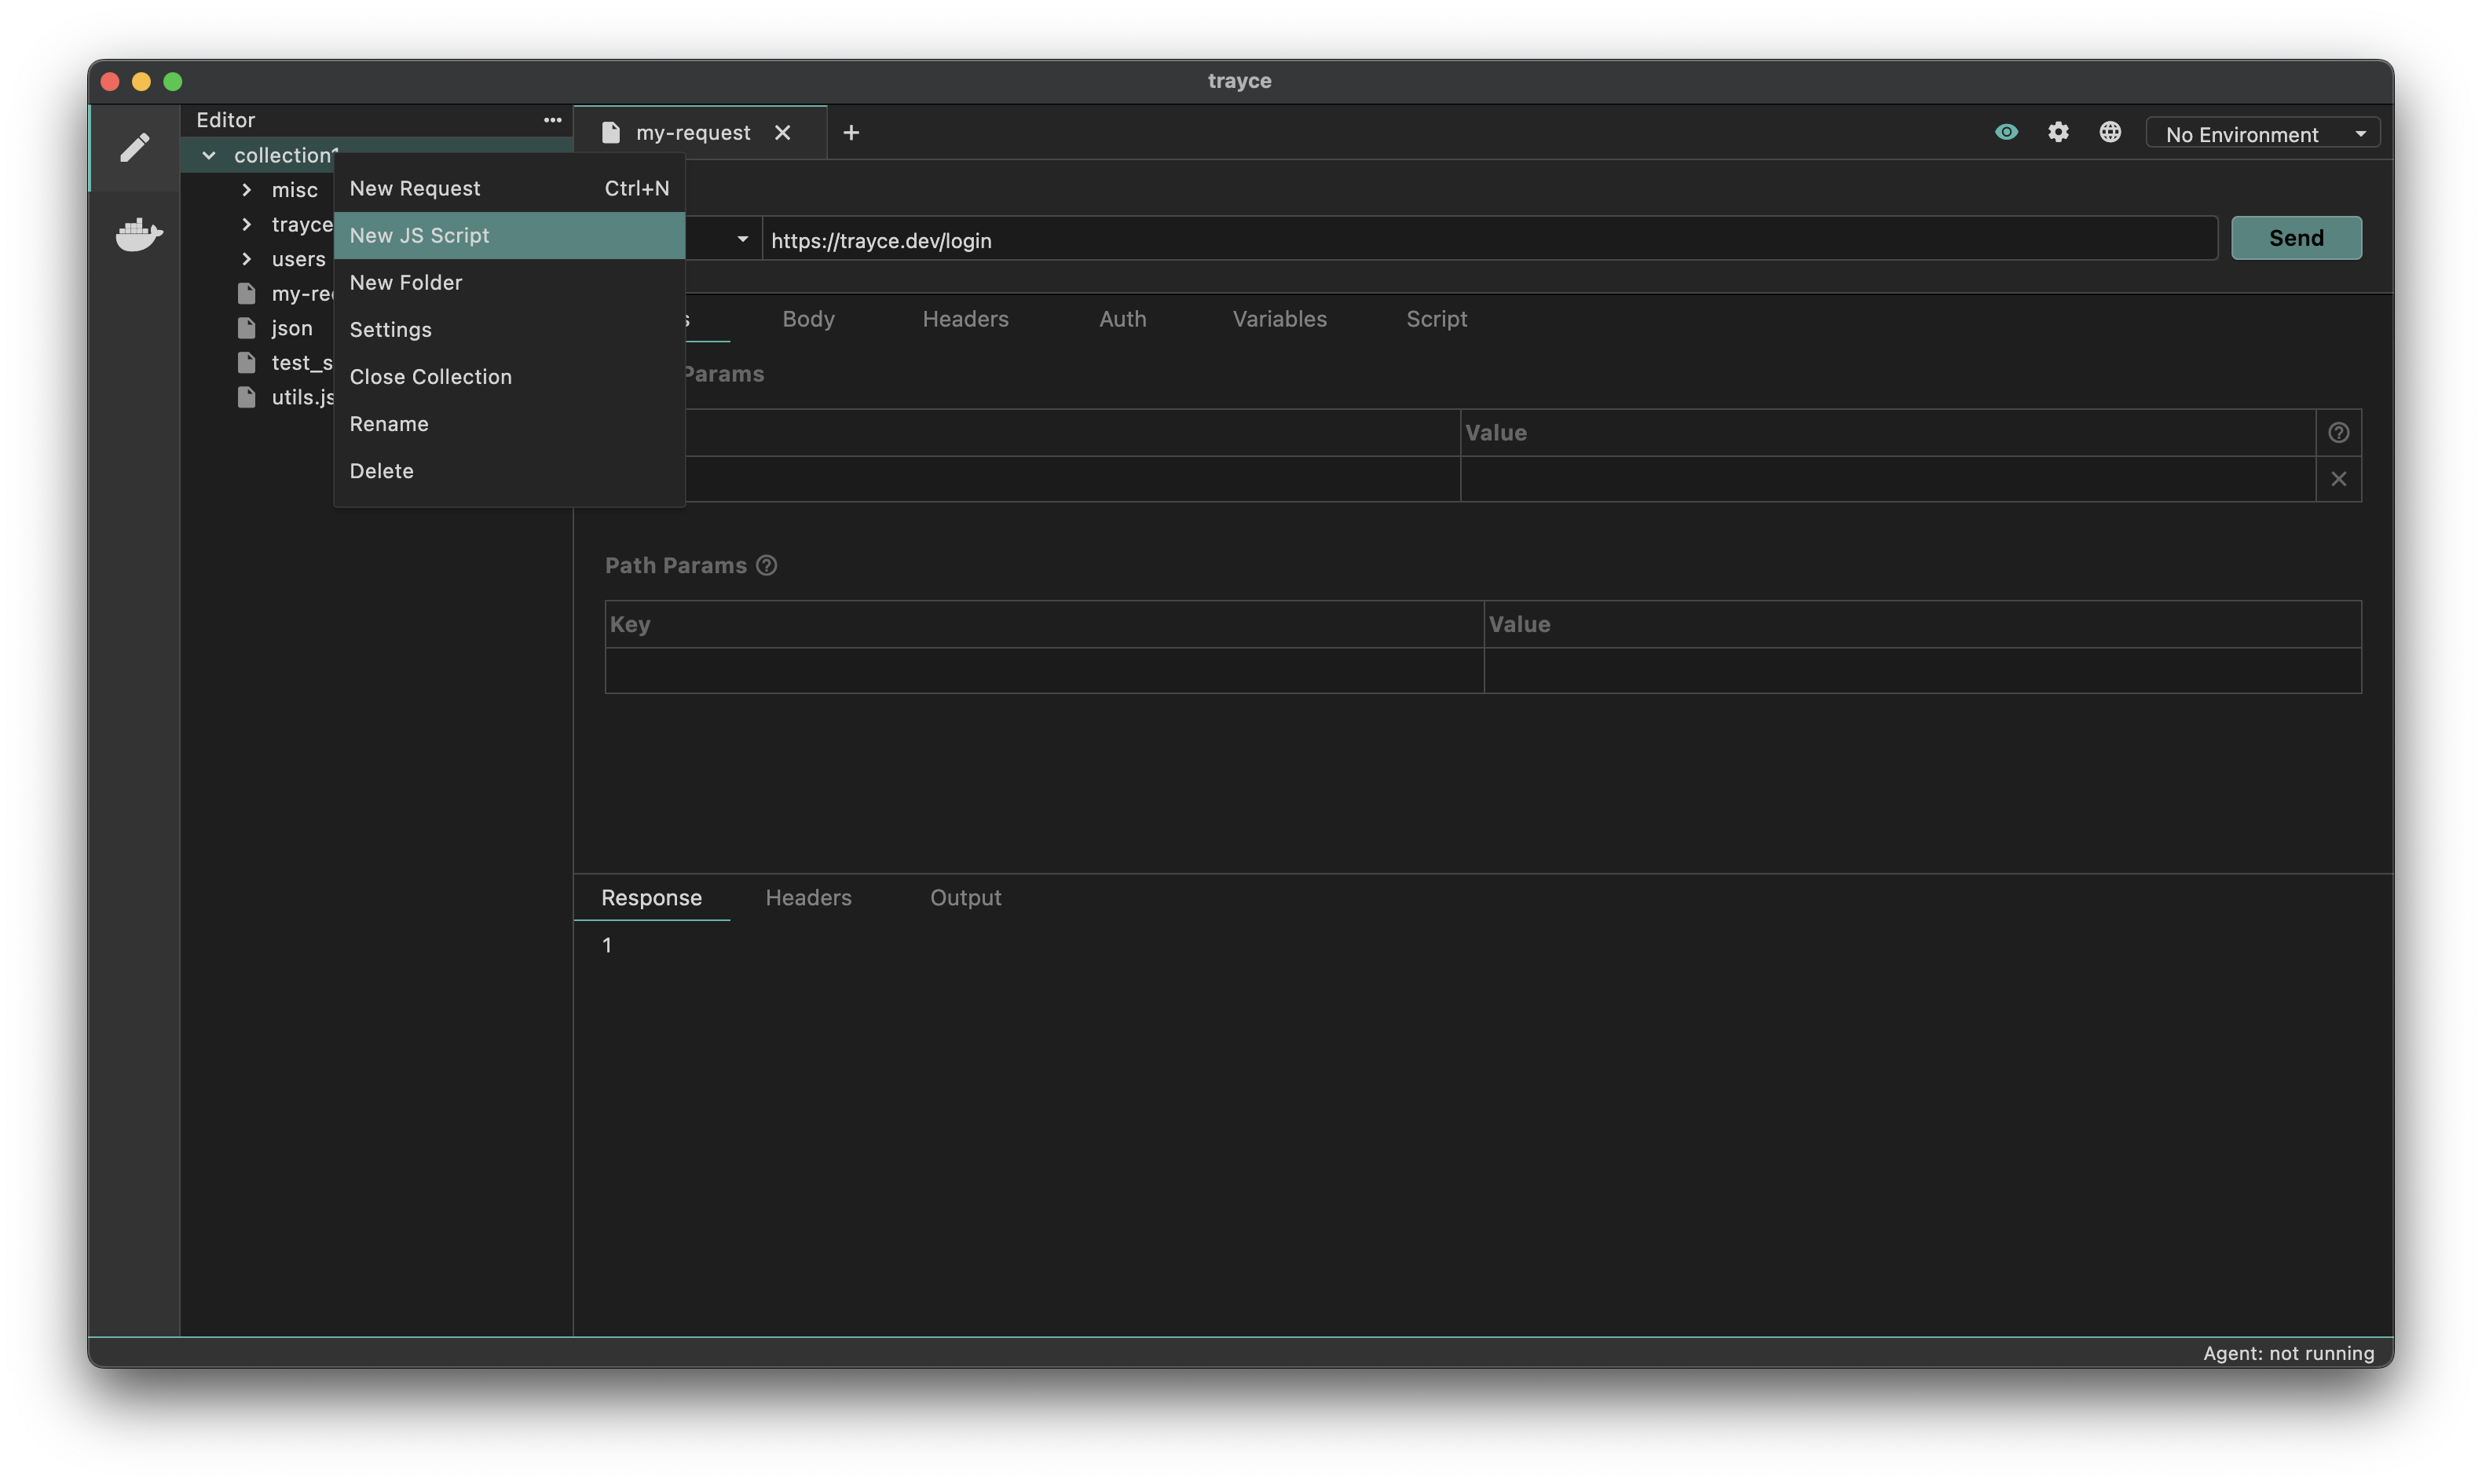The image size is (2482, 1484).
Task: Open the Editor panel three-dots menu
Action: (x=552, y=120)
